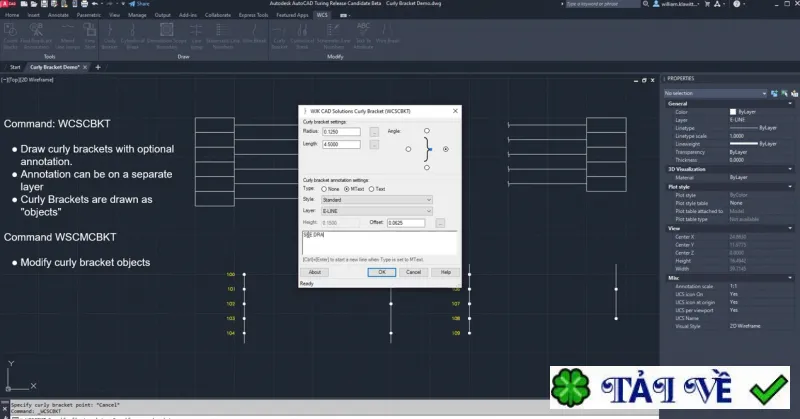Click the Share icon in title bar

click(x=139, y=4)
